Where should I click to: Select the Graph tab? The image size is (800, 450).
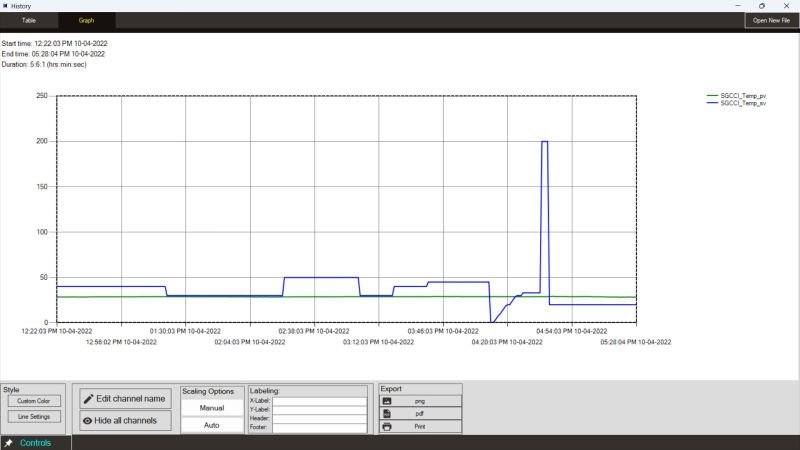click(x=86, y=20)
